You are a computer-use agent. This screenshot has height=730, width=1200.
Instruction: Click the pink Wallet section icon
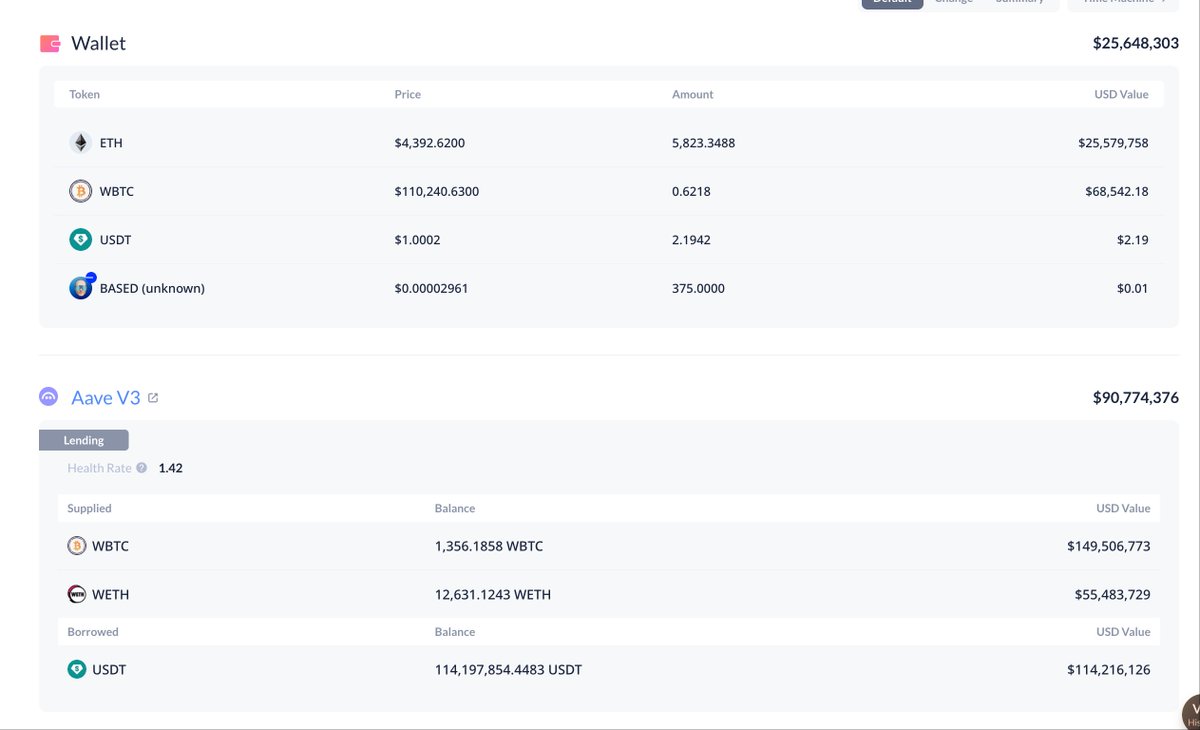[x=50, y=44]
